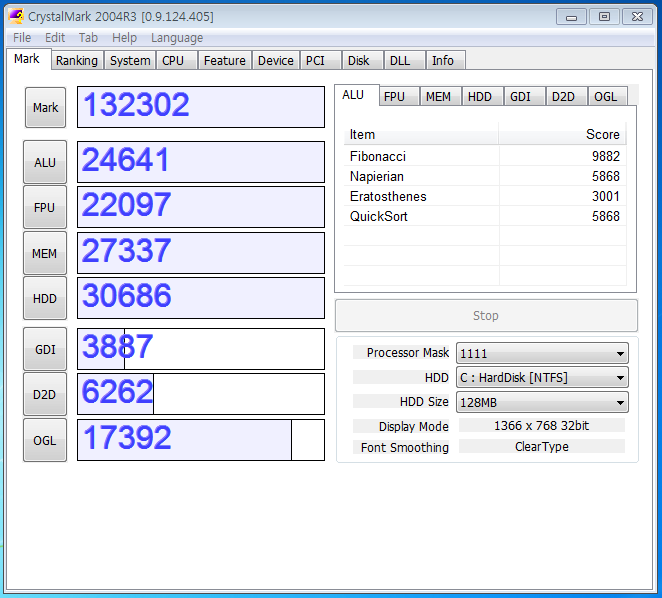The image size is (662, 598).
Task: Click the Eratosthenes score 3001
Action: tap(606, 196)
